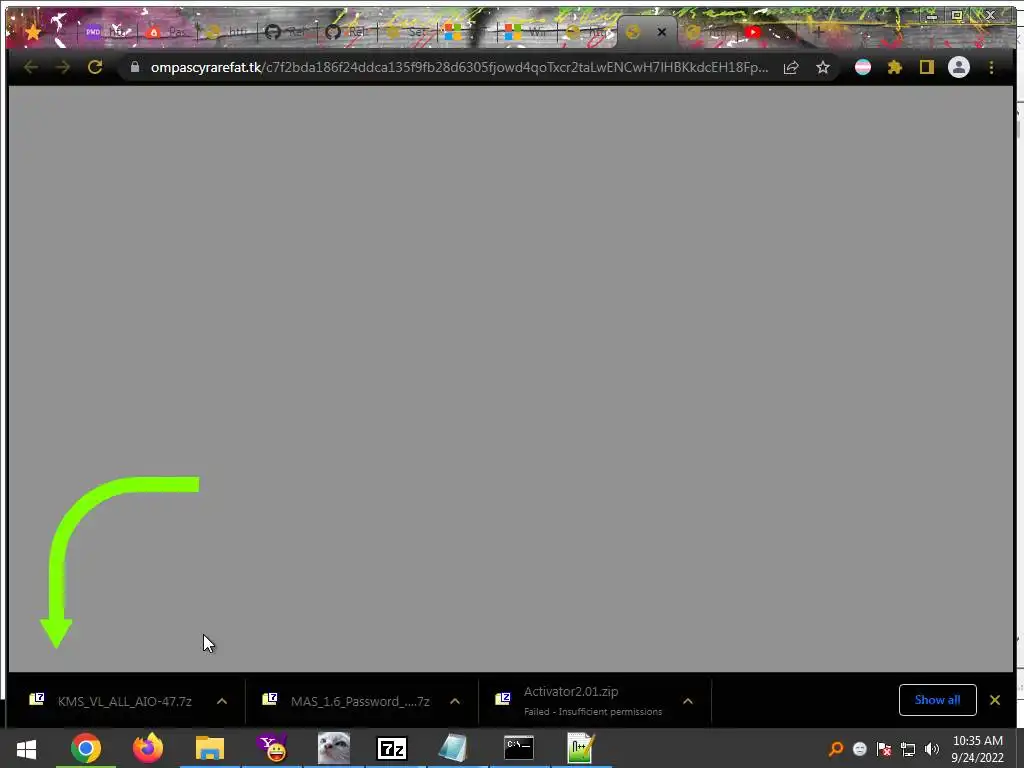Screen dimensions: 1024x768
Task: Close the downloads shelf
Action: (995, 700)
